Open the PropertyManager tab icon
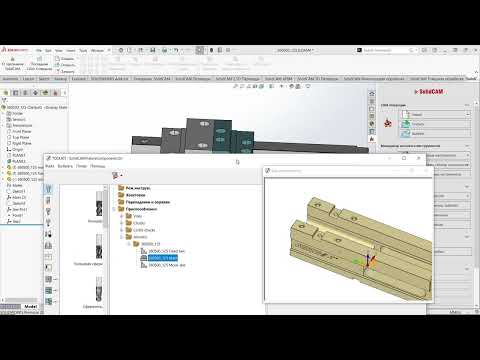Viewport: 480px width, 360px height. coord(15,93)
